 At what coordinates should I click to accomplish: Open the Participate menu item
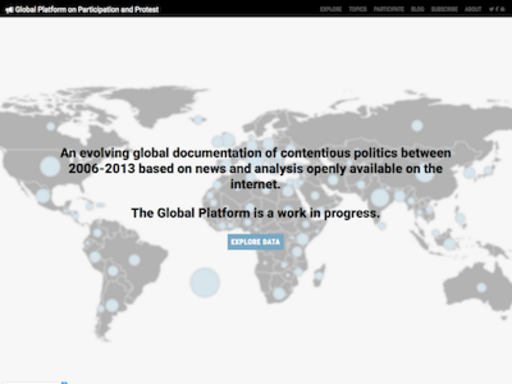[x=389, y=9]
